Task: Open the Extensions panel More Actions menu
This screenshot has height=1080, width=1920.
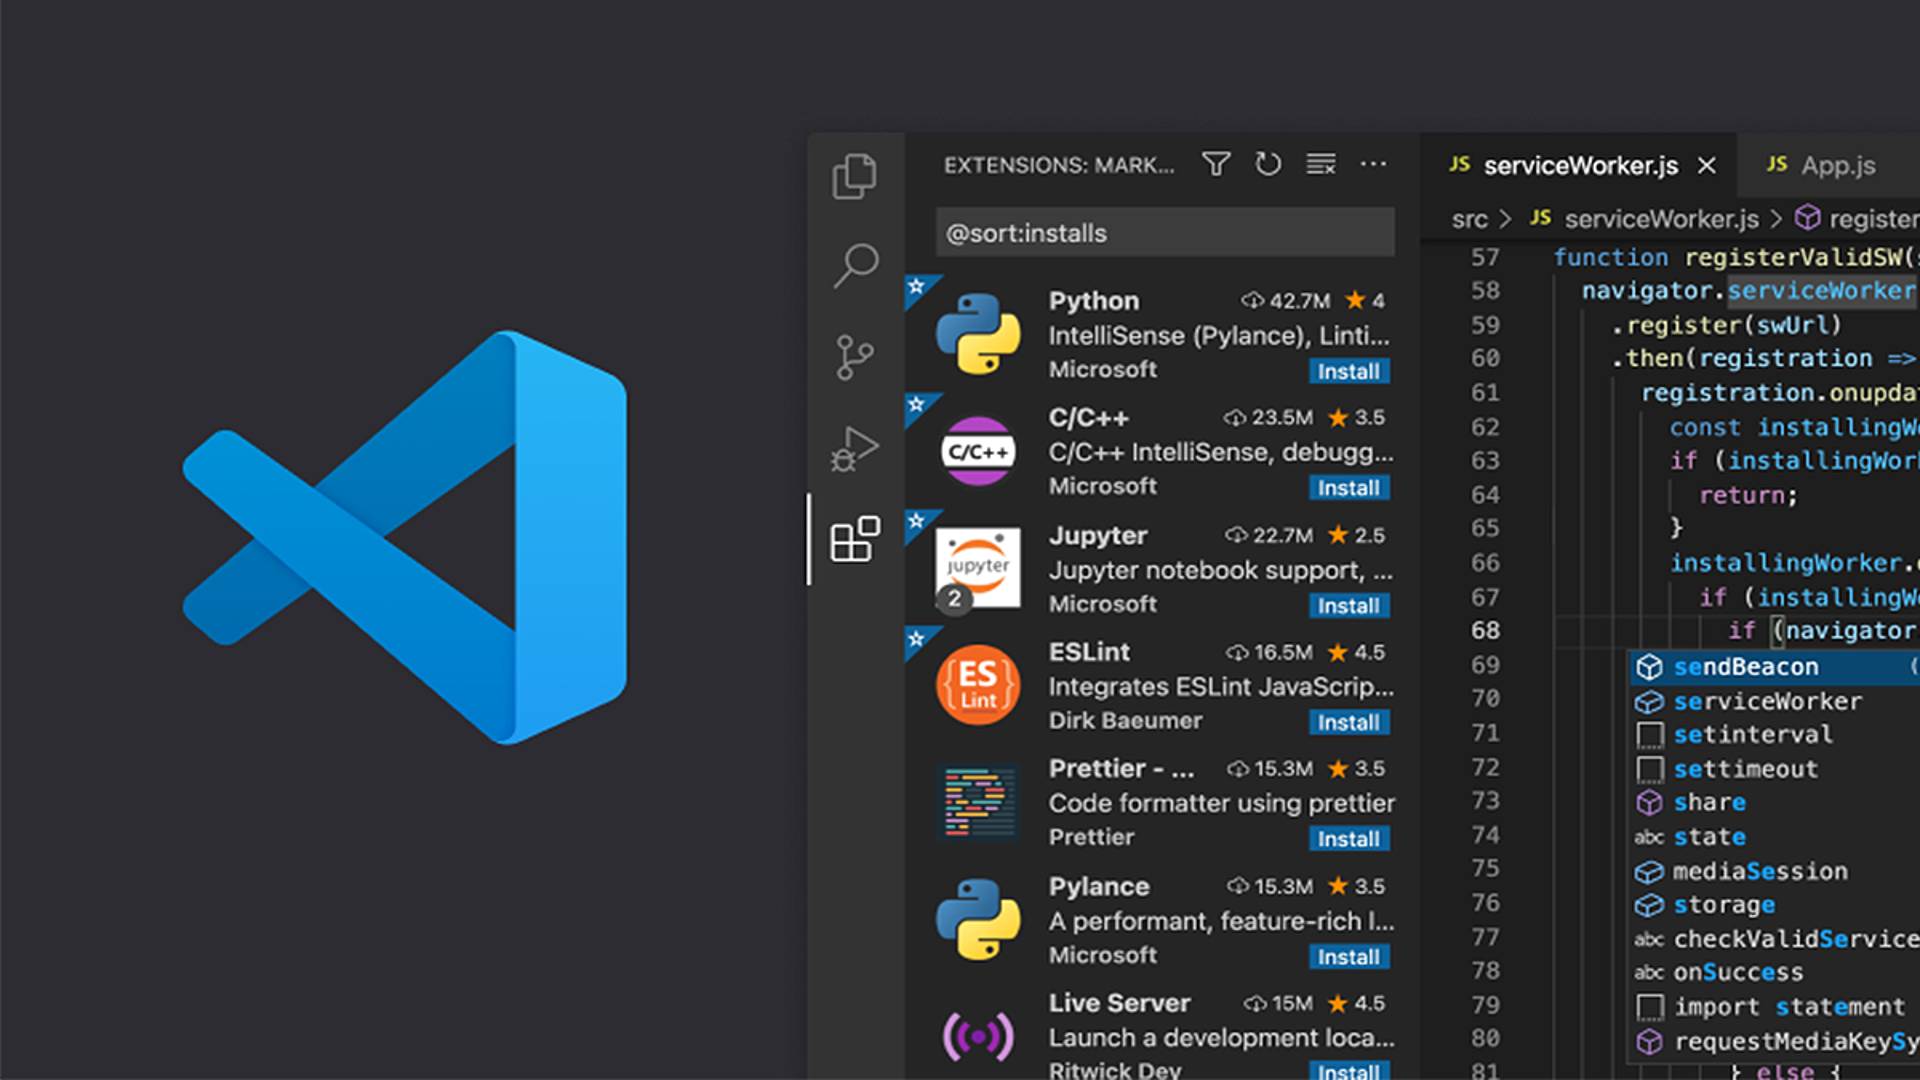Action: coord(1374,164)
